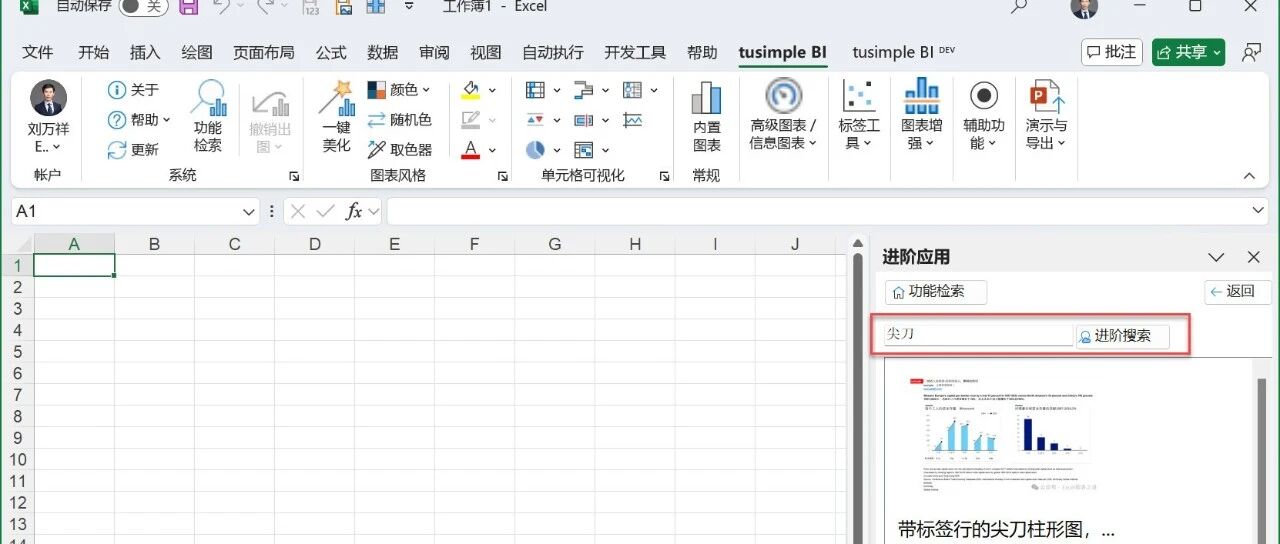Open 图表风格 group dialog launcher
Image resolution: width=1280 pixels, height=544 pixels.
point(502,177)
